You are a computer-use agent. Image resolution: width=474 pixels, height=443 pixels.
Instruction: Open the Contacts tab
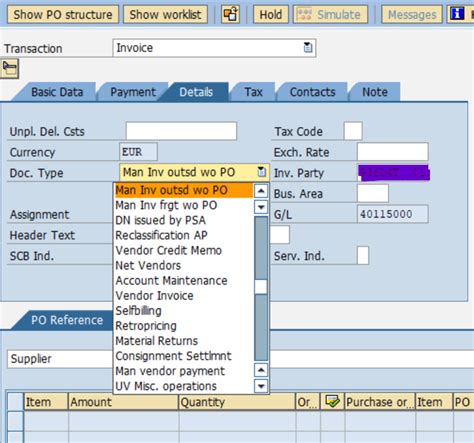click(x=312, y=92)
